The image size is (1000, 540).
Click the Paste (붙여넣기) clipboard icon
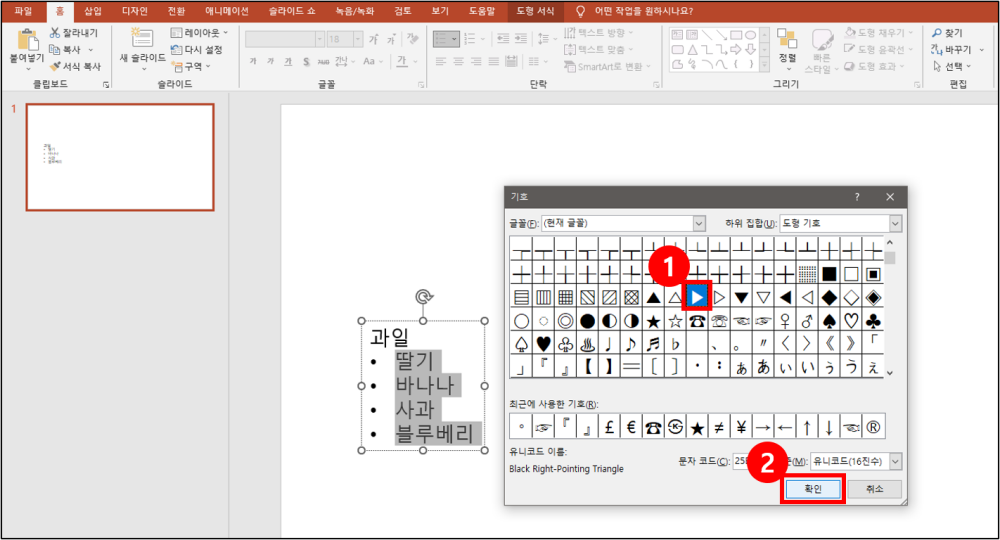click(27, 40)
